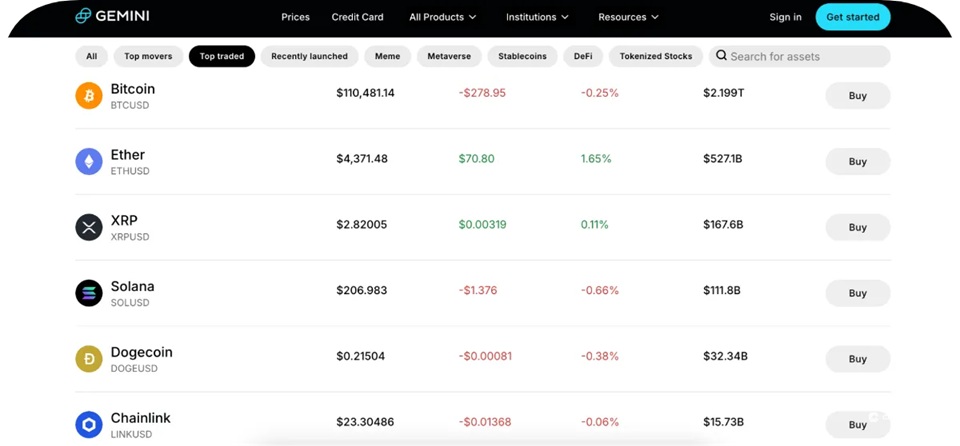Buy Dogecoin
Viewport: 960px width, 446px height.
point(858,359)
